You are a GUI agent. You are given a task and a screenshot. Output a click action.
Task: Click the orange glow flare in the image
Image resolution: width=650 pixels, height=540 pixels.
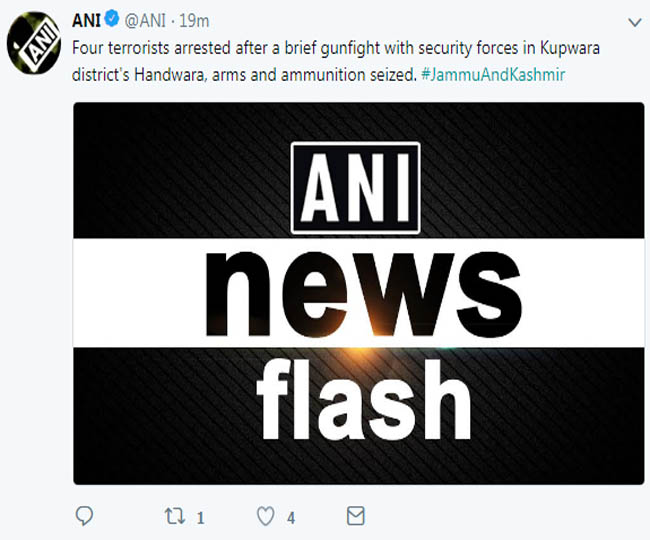click(360, 353)
